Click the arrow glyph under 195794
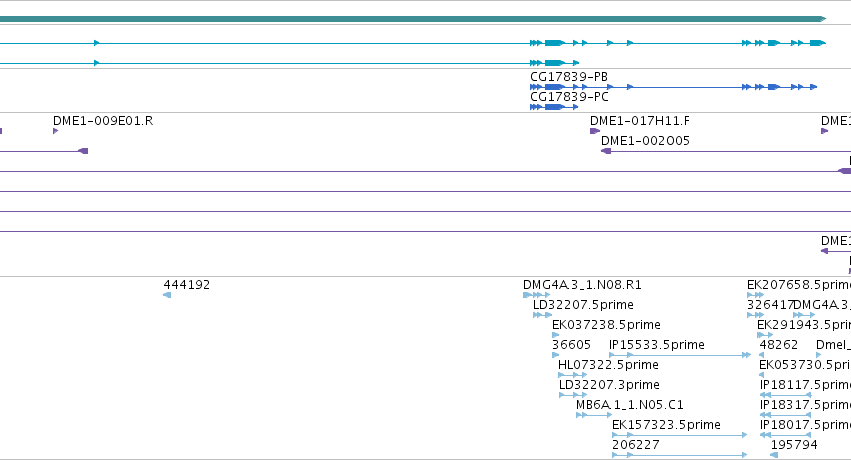 (x=774, y=455)
